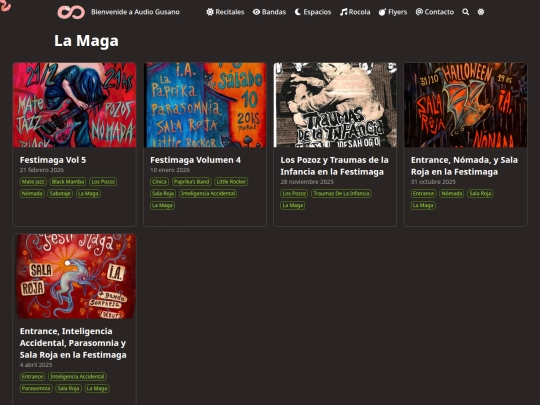The width and height of the screenshot is (540, 405).
Task: Click La Maga tag in the 31 octubre card
Action: click(423, 205)
